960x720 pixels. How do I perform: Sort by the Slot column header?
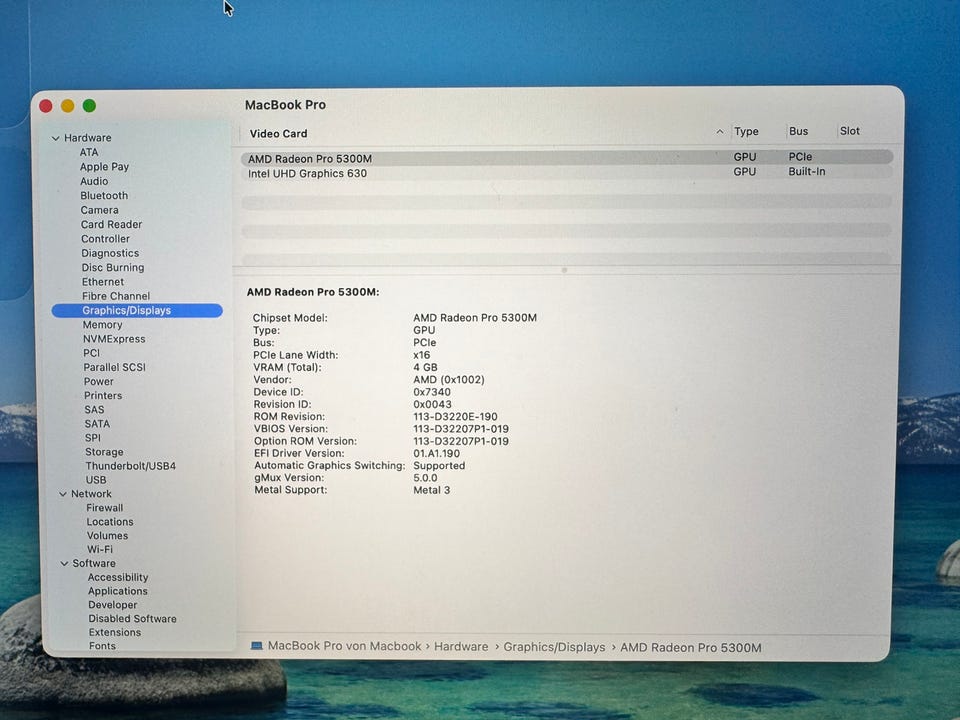coord(850,131)
